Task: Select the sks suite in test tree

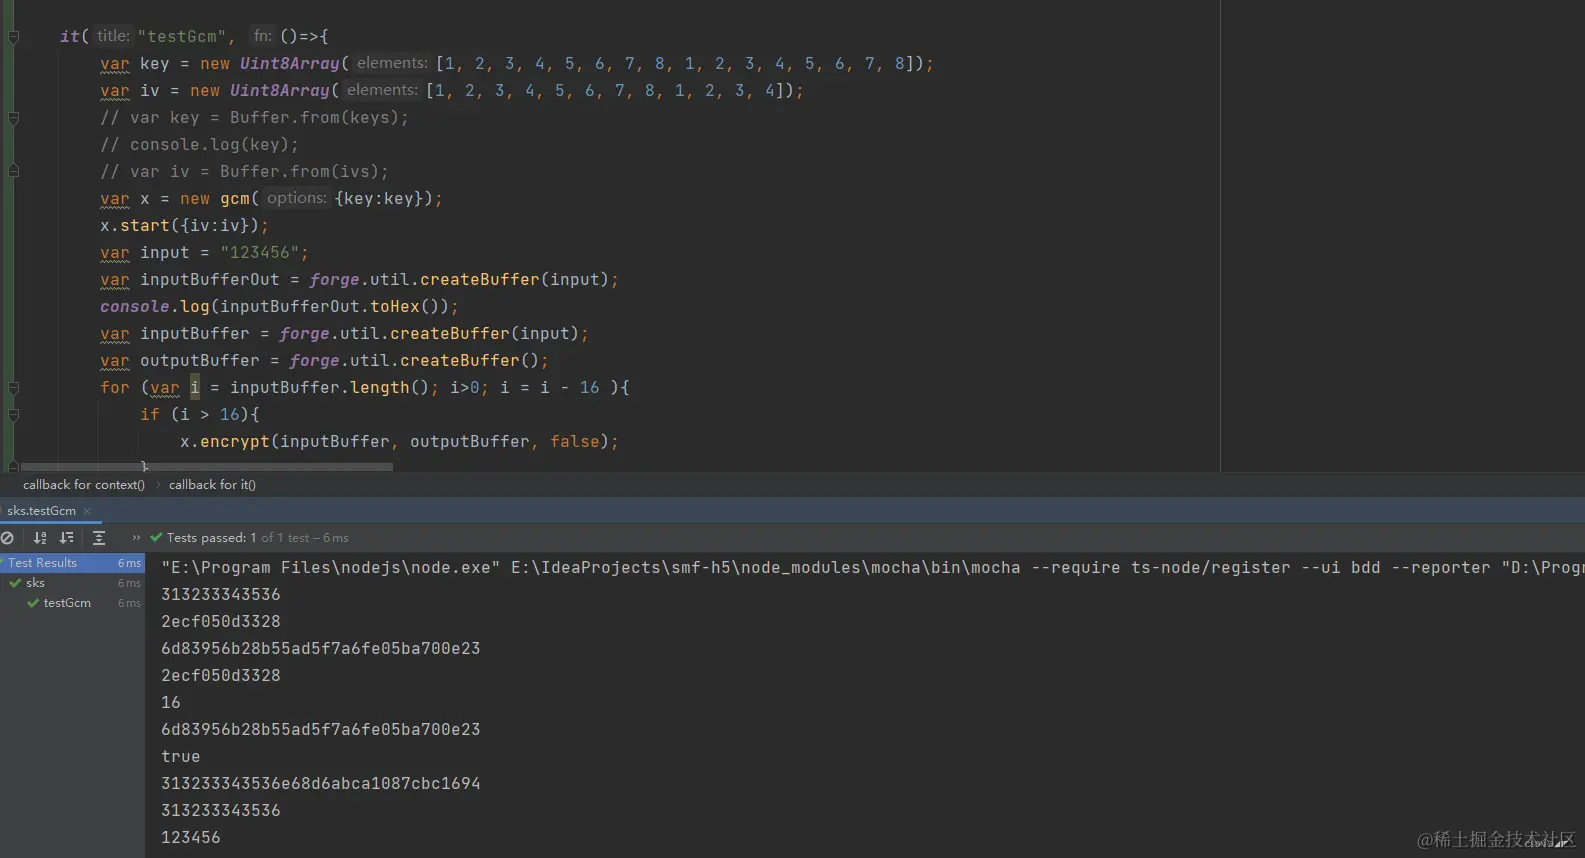Action: click(x=72, y=583)
